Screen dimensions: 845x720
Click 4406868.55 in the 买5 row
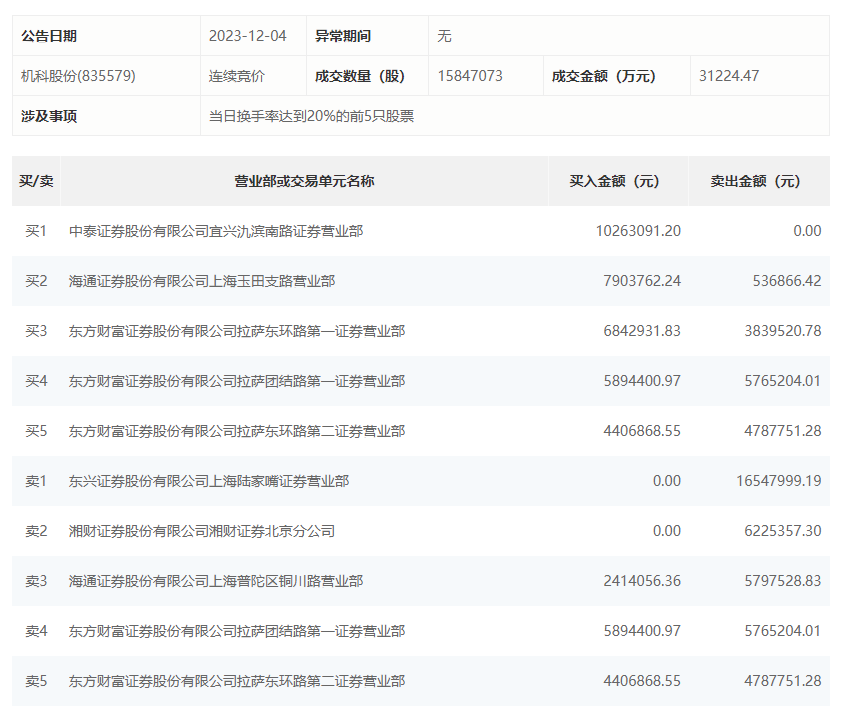pos(642,431)
